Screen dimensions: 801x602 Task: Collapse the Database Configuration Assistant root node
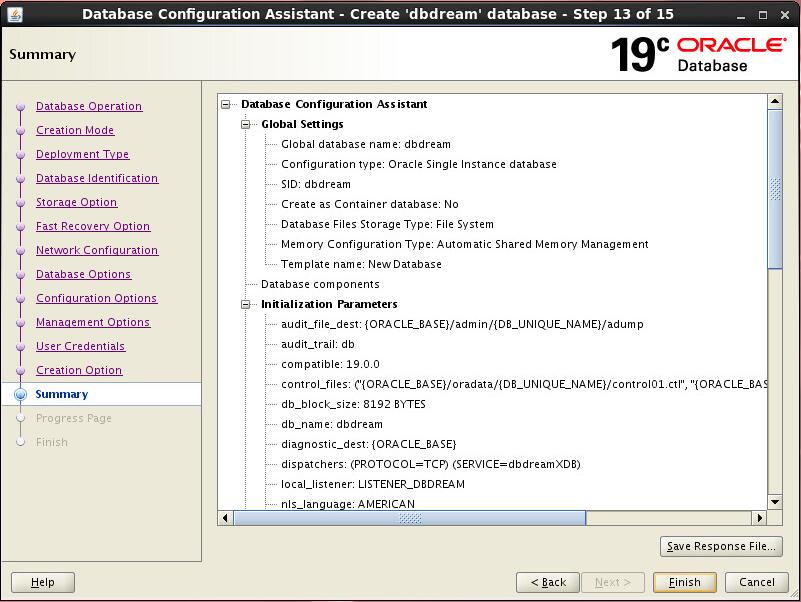click(x=227, y=104)
